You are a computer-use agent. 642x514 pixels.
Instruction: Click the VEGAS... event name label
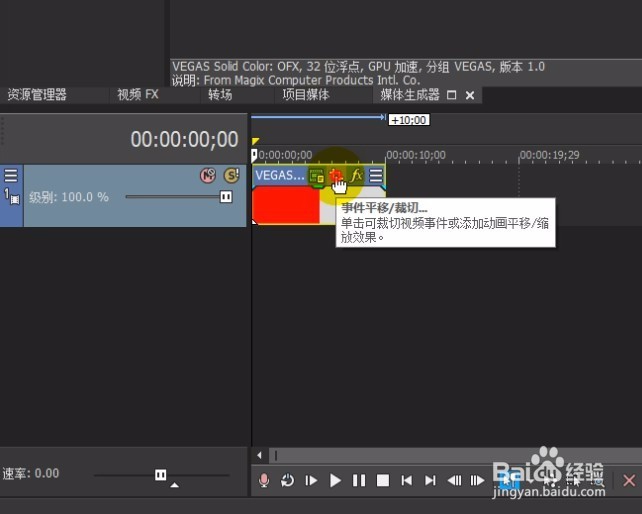point(280,176)
